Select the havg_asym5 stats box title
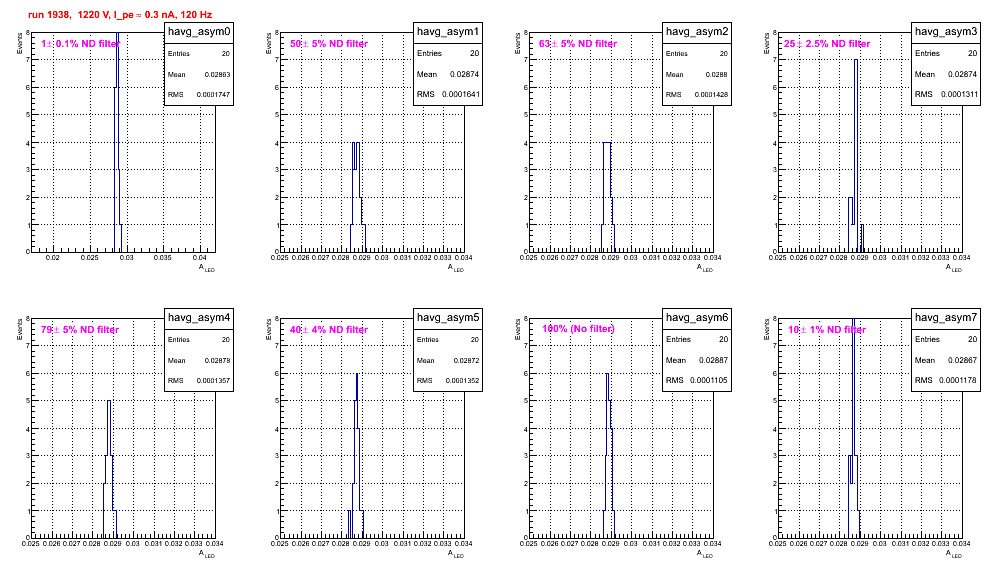Screen dimensions: 996x572 (448, 318)
